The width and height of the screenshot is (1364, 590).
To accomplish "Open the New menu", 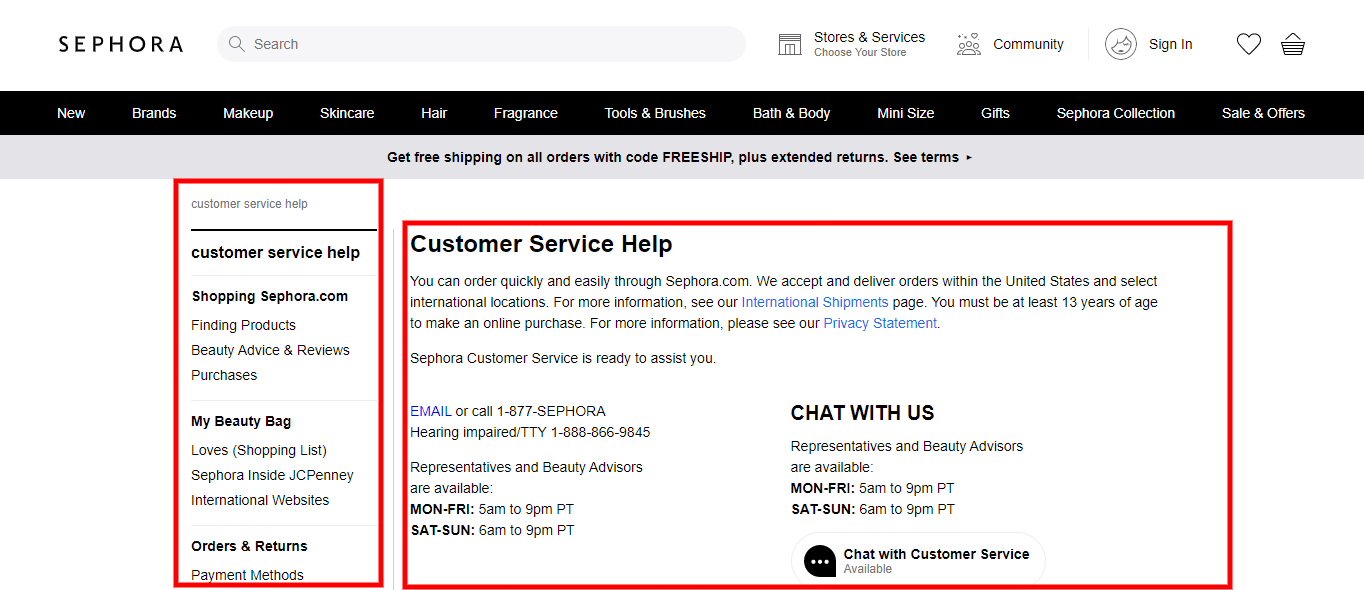I will point(71,113).
